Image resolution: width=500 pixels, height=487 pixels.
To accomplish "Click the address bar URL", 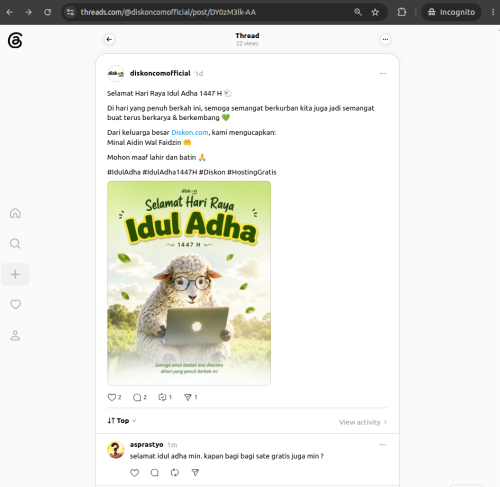I will 168,12.
